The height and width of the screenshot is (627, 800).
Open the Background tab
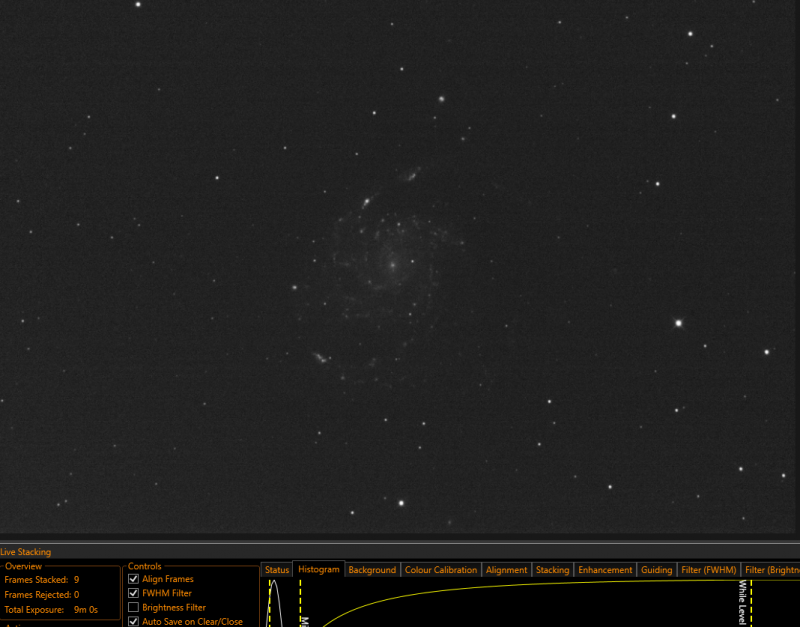tap(372, 570)
